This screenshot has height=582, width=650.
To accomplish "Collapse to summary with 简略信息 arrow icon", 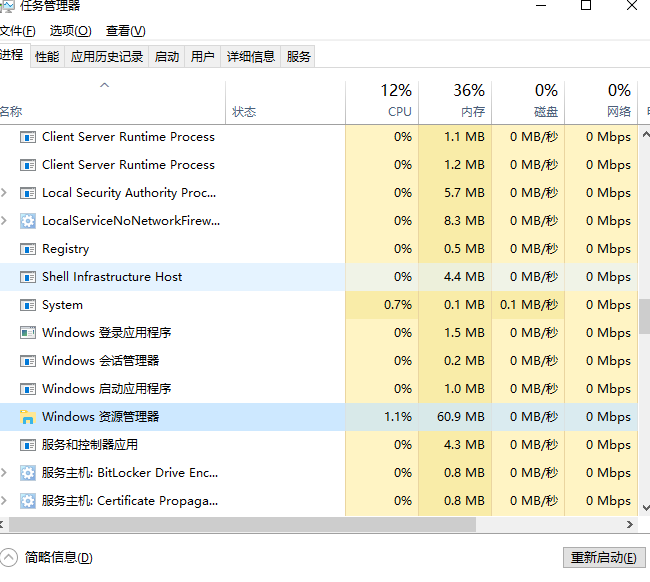I will point(8,558).
